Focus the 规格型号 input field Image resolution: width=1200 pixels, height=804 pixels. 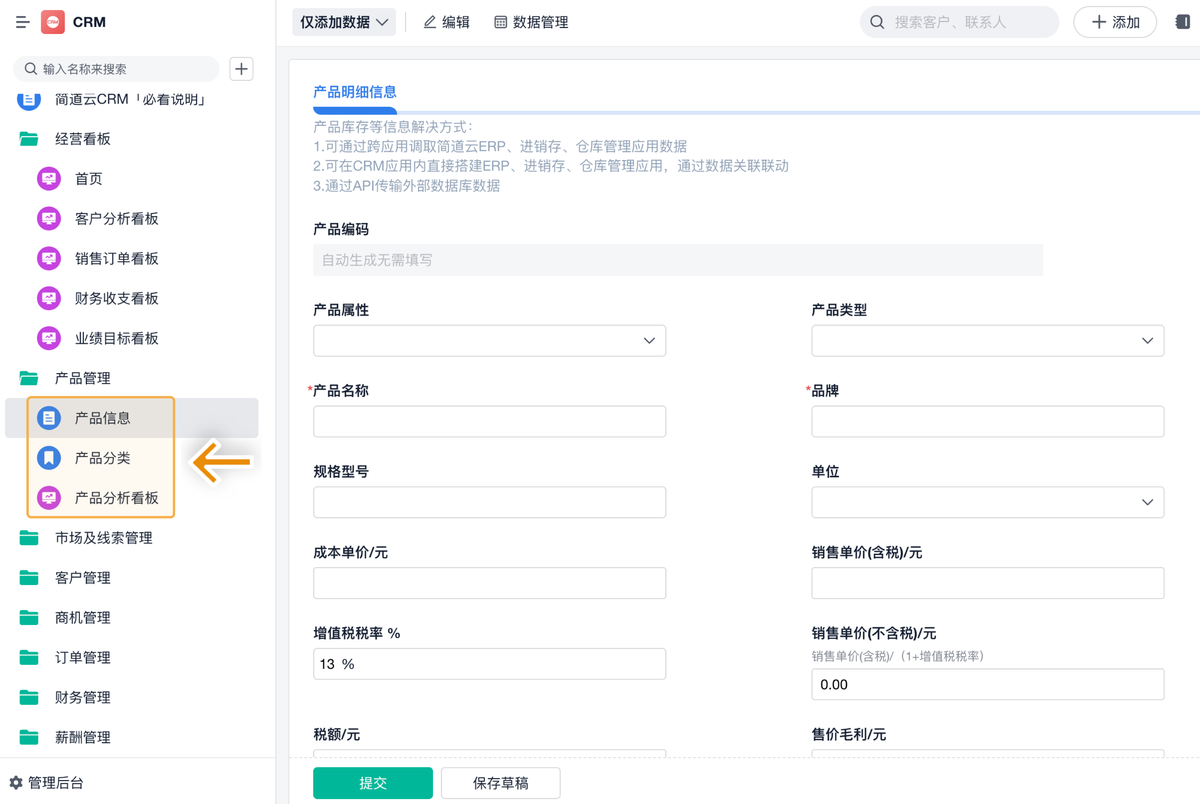coord(489,502)
